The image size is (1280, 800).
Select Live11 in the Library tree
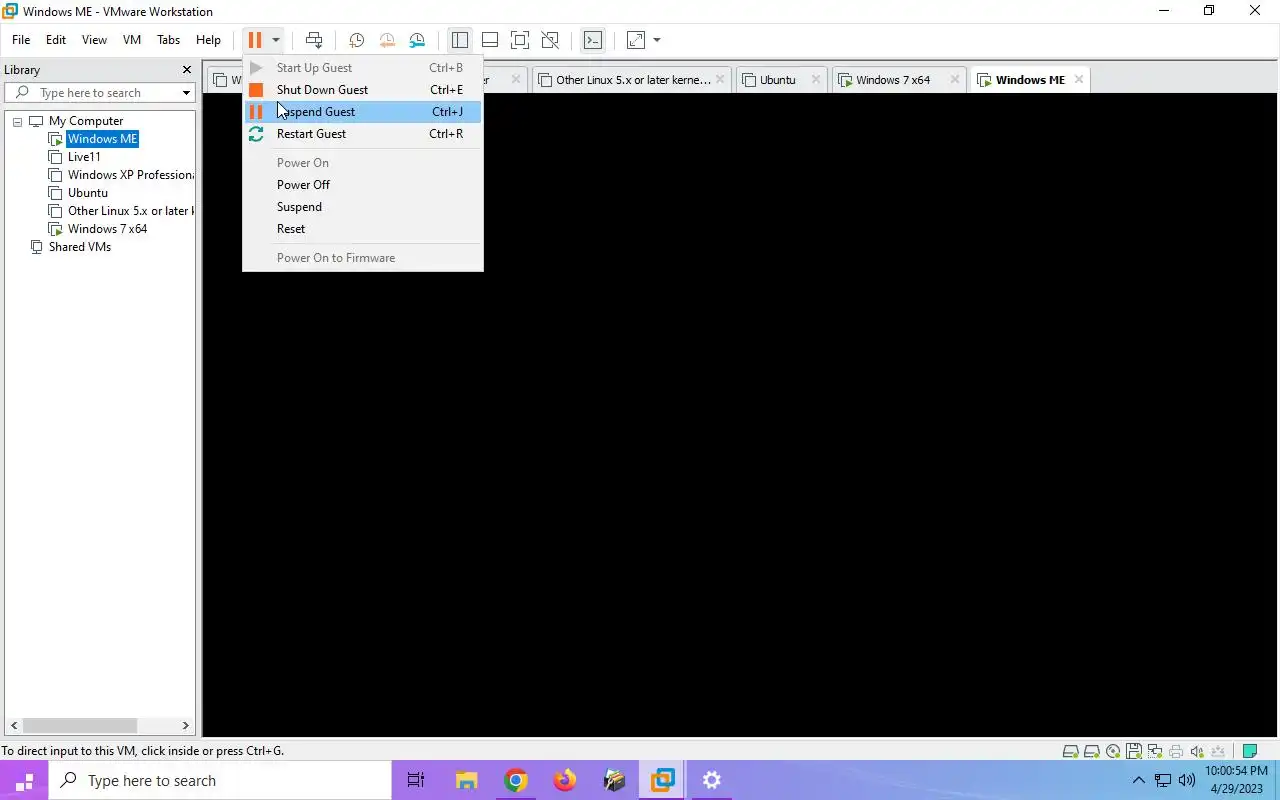(84, 157)
